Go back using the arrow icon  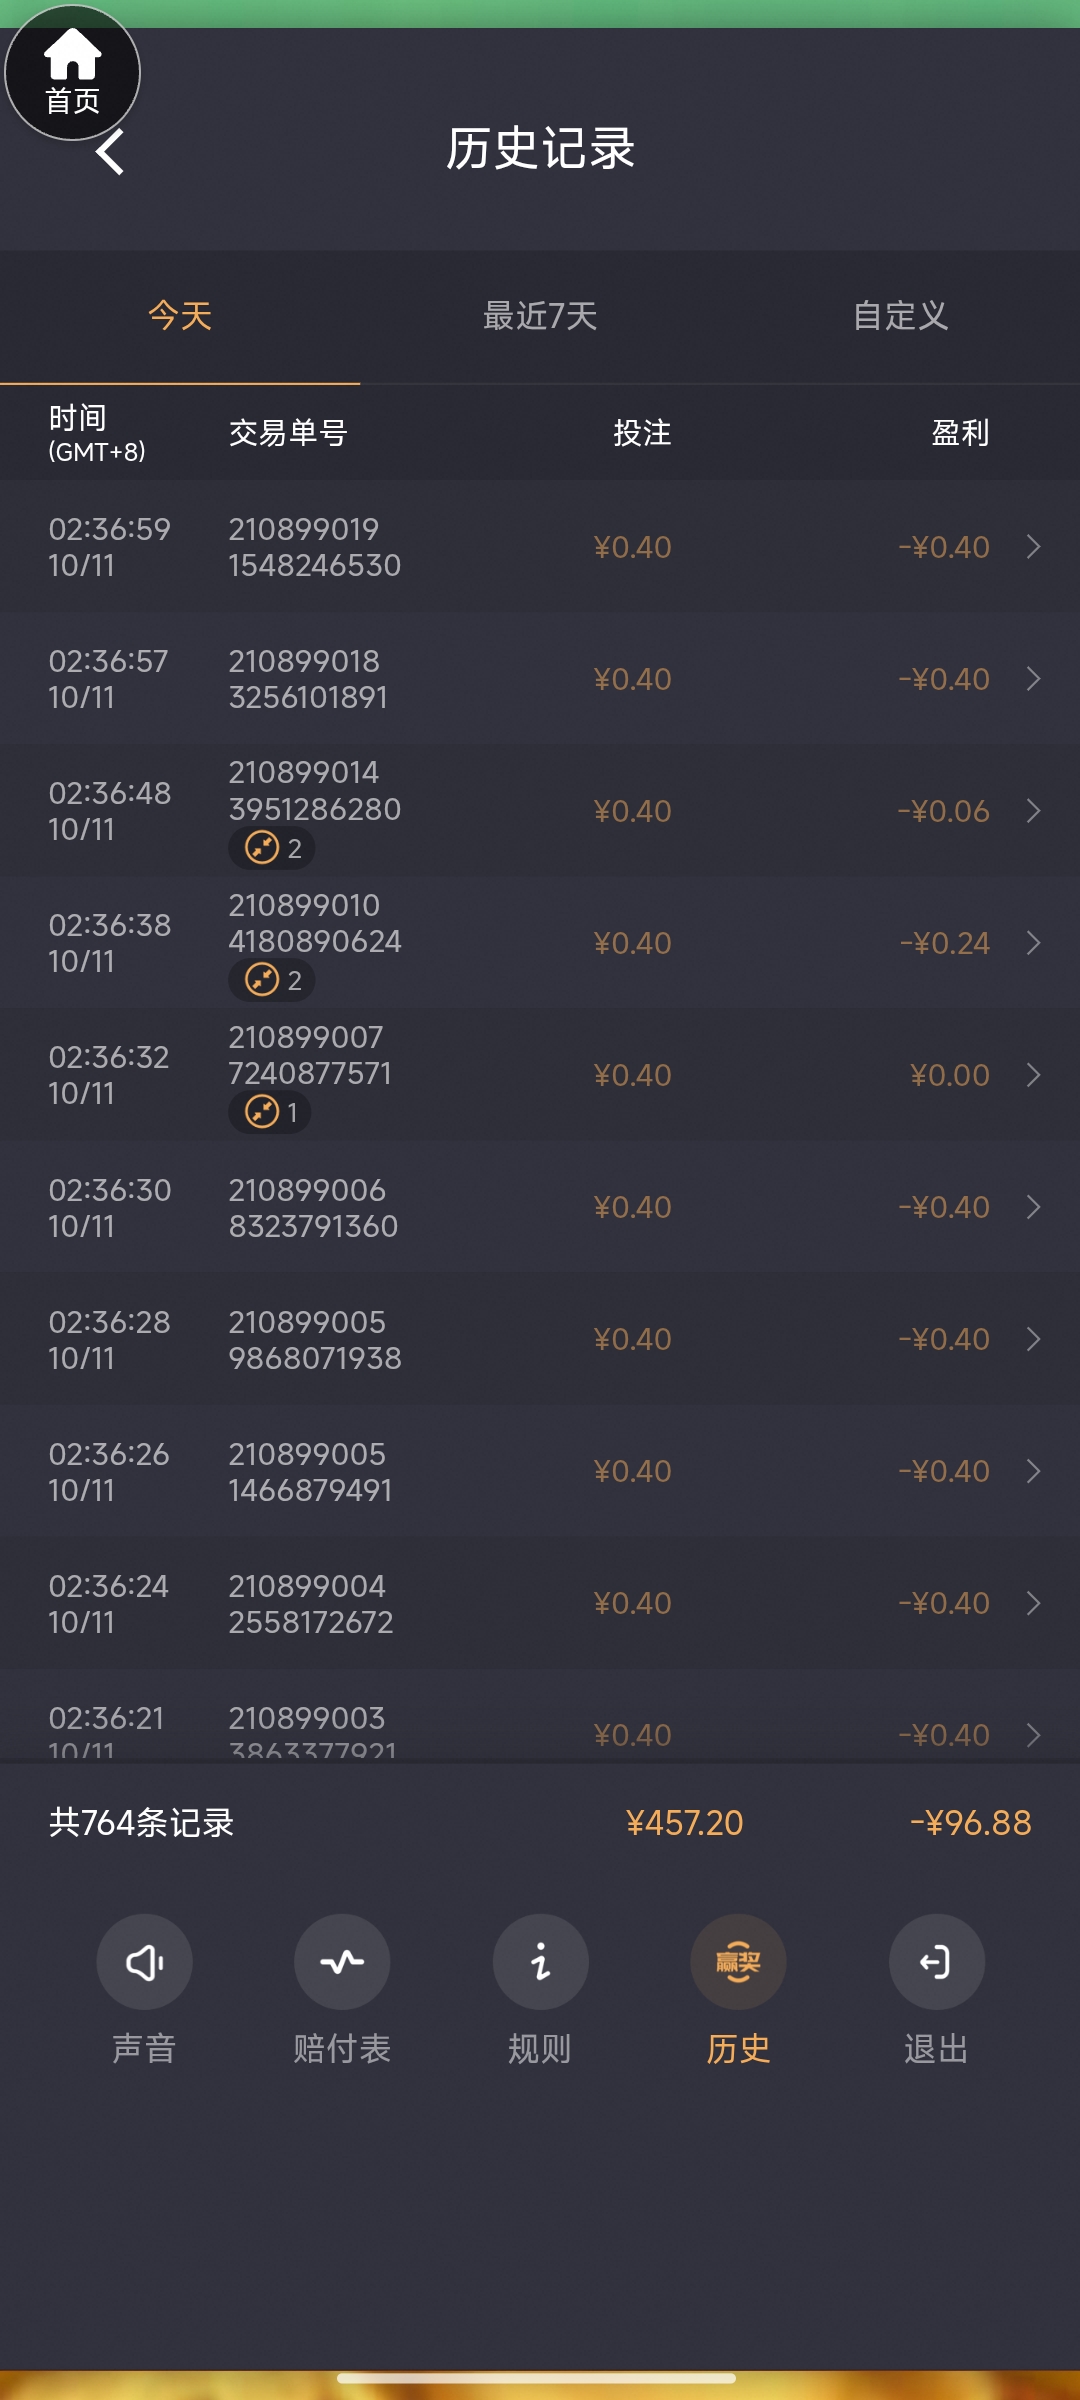click(x=110, y=152)
